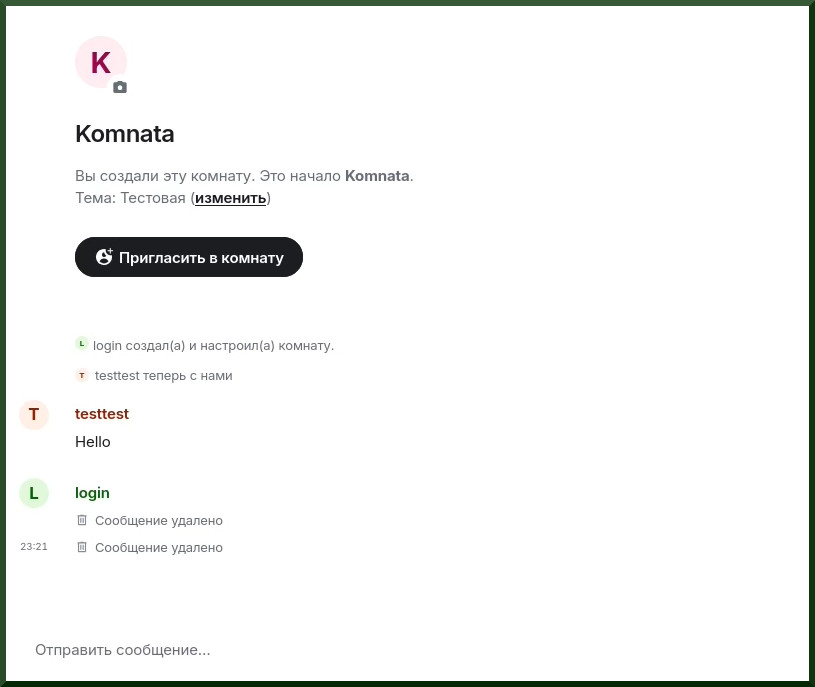The height and width of the screenshot is (687, 815).
Task: Open testtest's round T avatar
Action: (34, 415)
